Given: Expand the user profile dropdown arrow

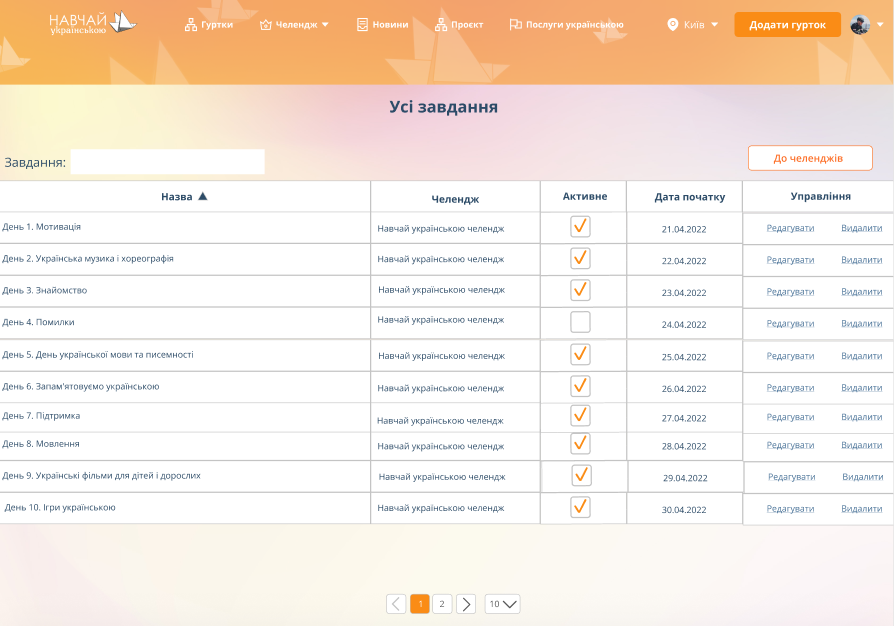Looking at the screenshot, I should click(x=880, y=25).
